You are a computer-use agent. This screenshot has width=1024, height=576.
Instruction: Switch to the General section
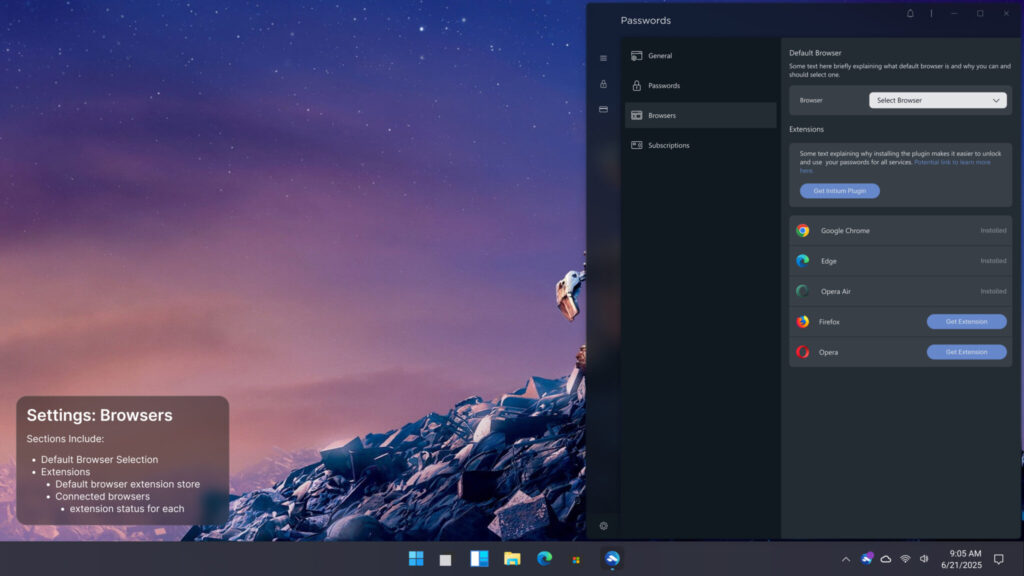(659, 55)
